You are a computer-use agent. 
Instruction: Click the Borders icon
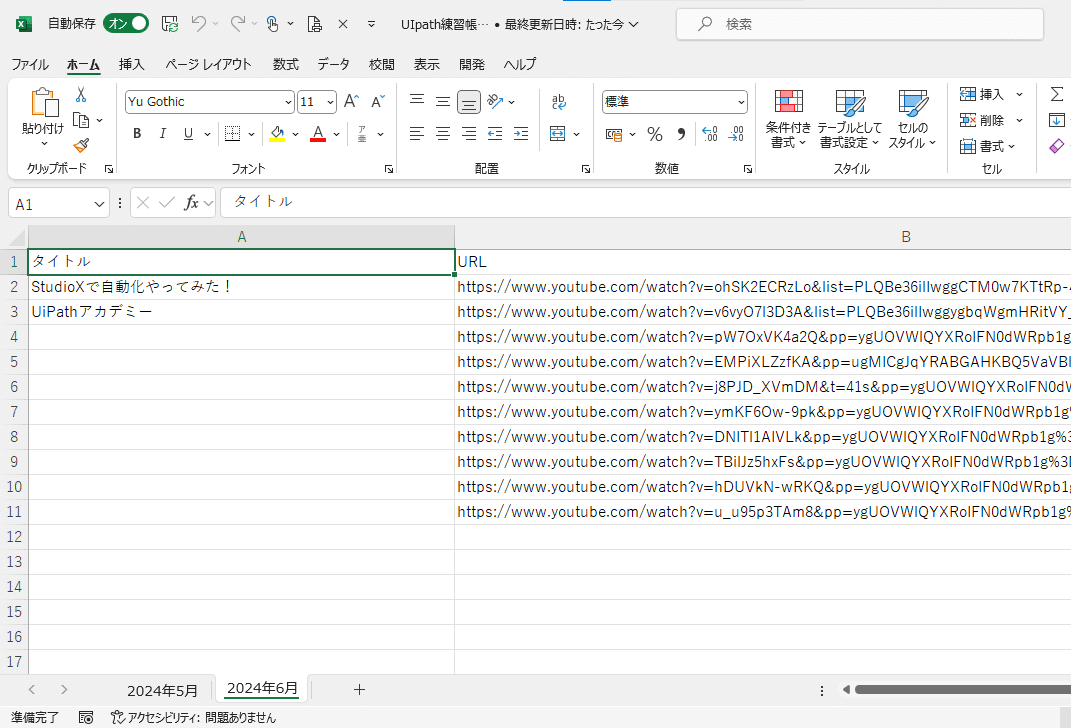click(x=232, y=134)
